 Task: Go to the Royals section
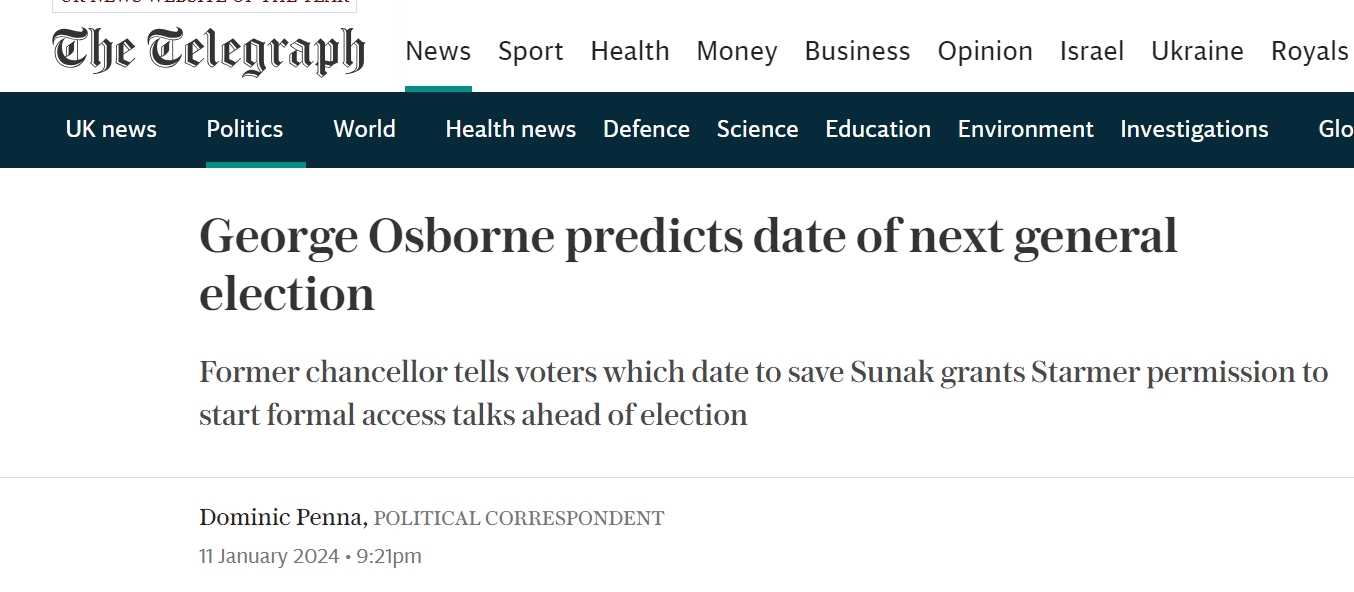click(1310, 51)
